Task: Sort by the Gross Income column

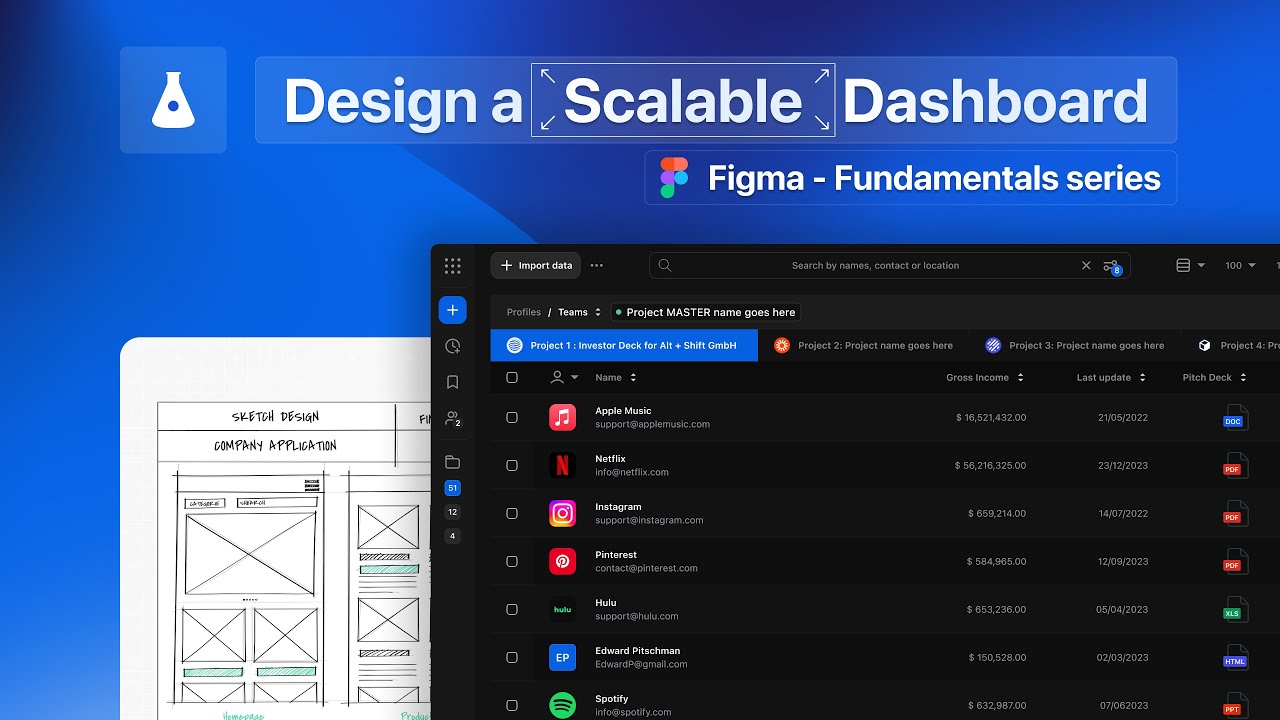Action: pos(985,378)
